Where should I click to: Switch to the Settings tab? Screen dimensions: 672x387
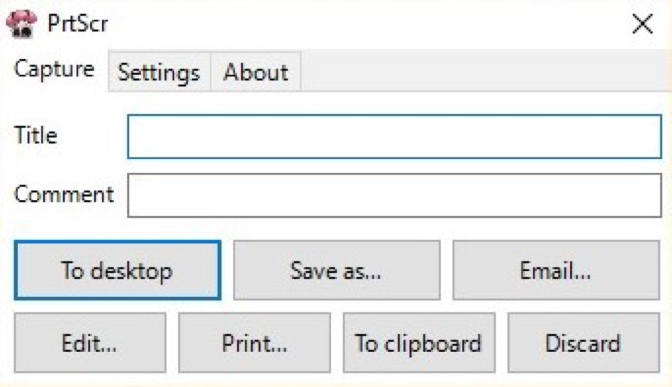159,72
